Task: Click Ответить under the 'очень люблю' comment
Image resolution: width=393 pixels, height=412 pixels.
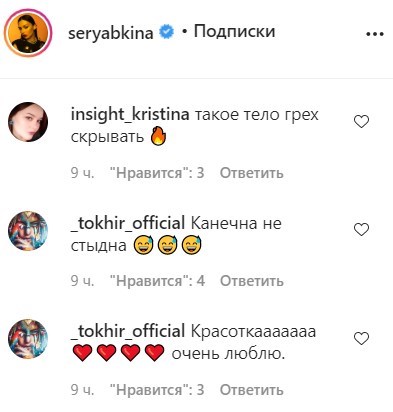Action: (x=252, y=389)
